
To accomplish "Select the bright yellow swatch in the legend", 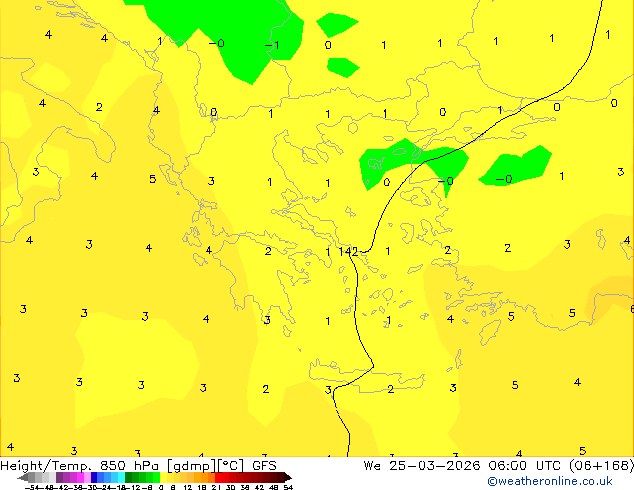I will pos(163,477).
